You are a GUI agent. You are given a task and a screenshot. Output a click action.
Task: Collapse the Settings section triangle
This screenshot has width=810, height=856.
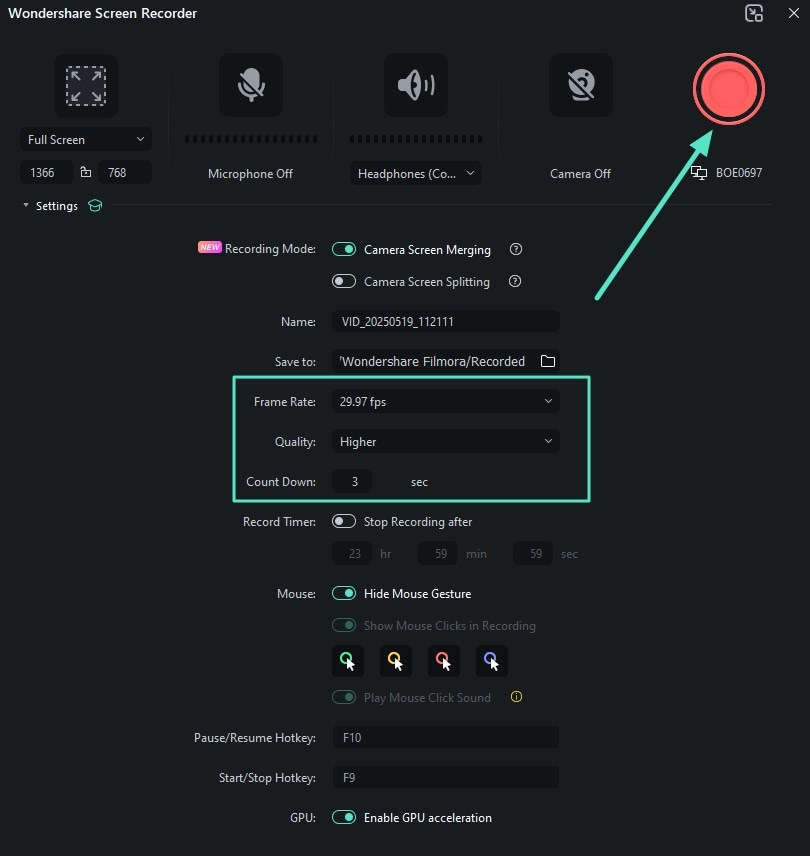click(26, 205)
